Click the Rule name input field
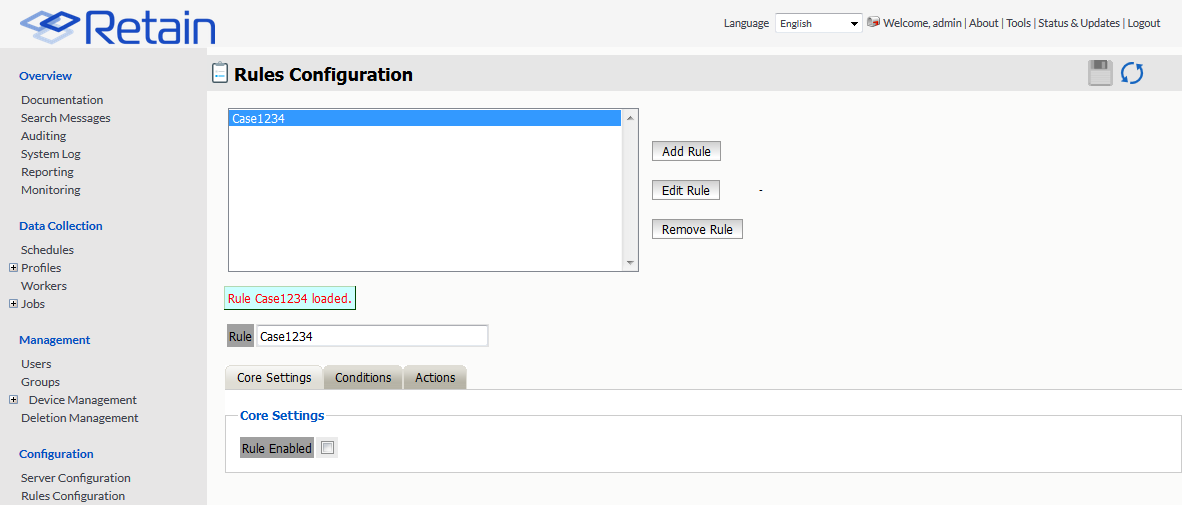1182x505 pixels. [x=372, y=337]
